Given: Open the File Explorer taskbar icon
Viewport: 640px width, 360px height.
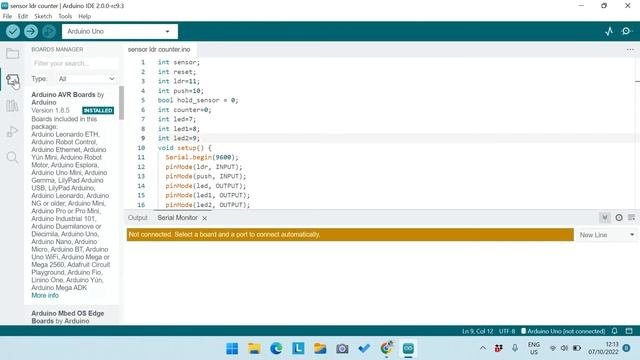Looking at the screenshot, I should (254, 348).
